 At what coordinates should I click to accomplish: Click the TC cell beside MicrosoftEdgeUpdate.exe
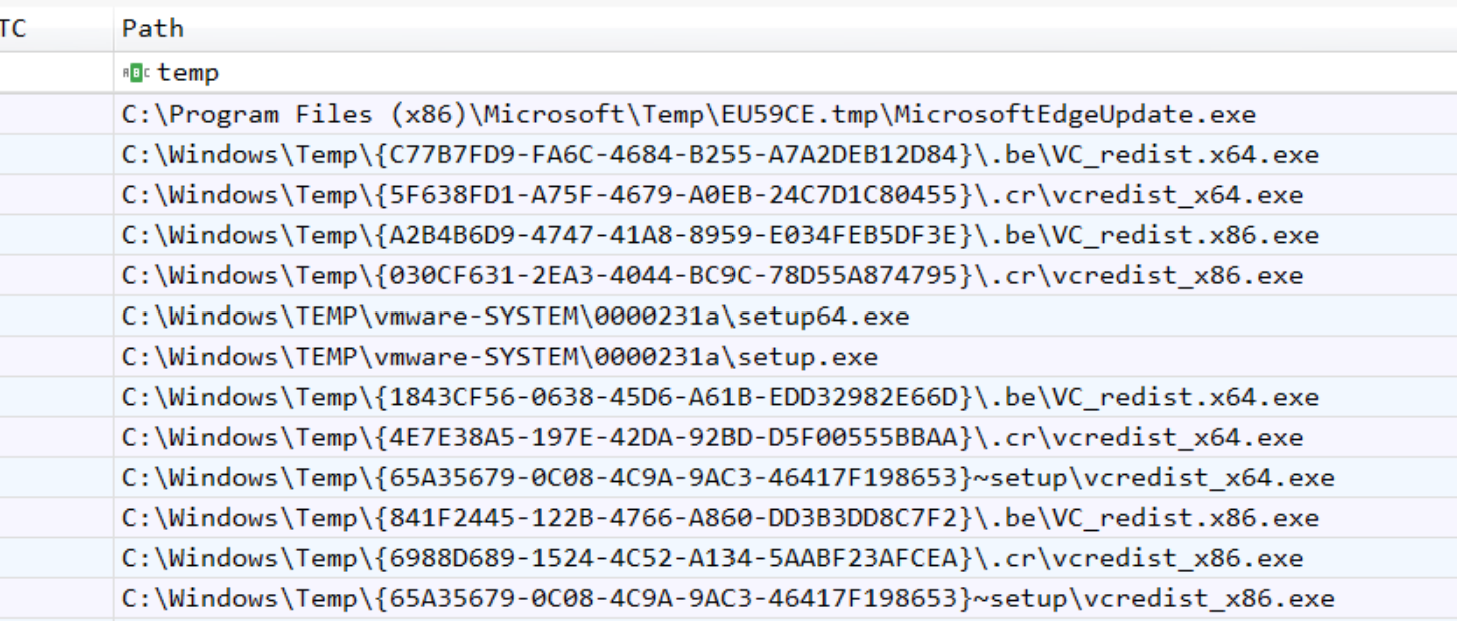(57, 114)
